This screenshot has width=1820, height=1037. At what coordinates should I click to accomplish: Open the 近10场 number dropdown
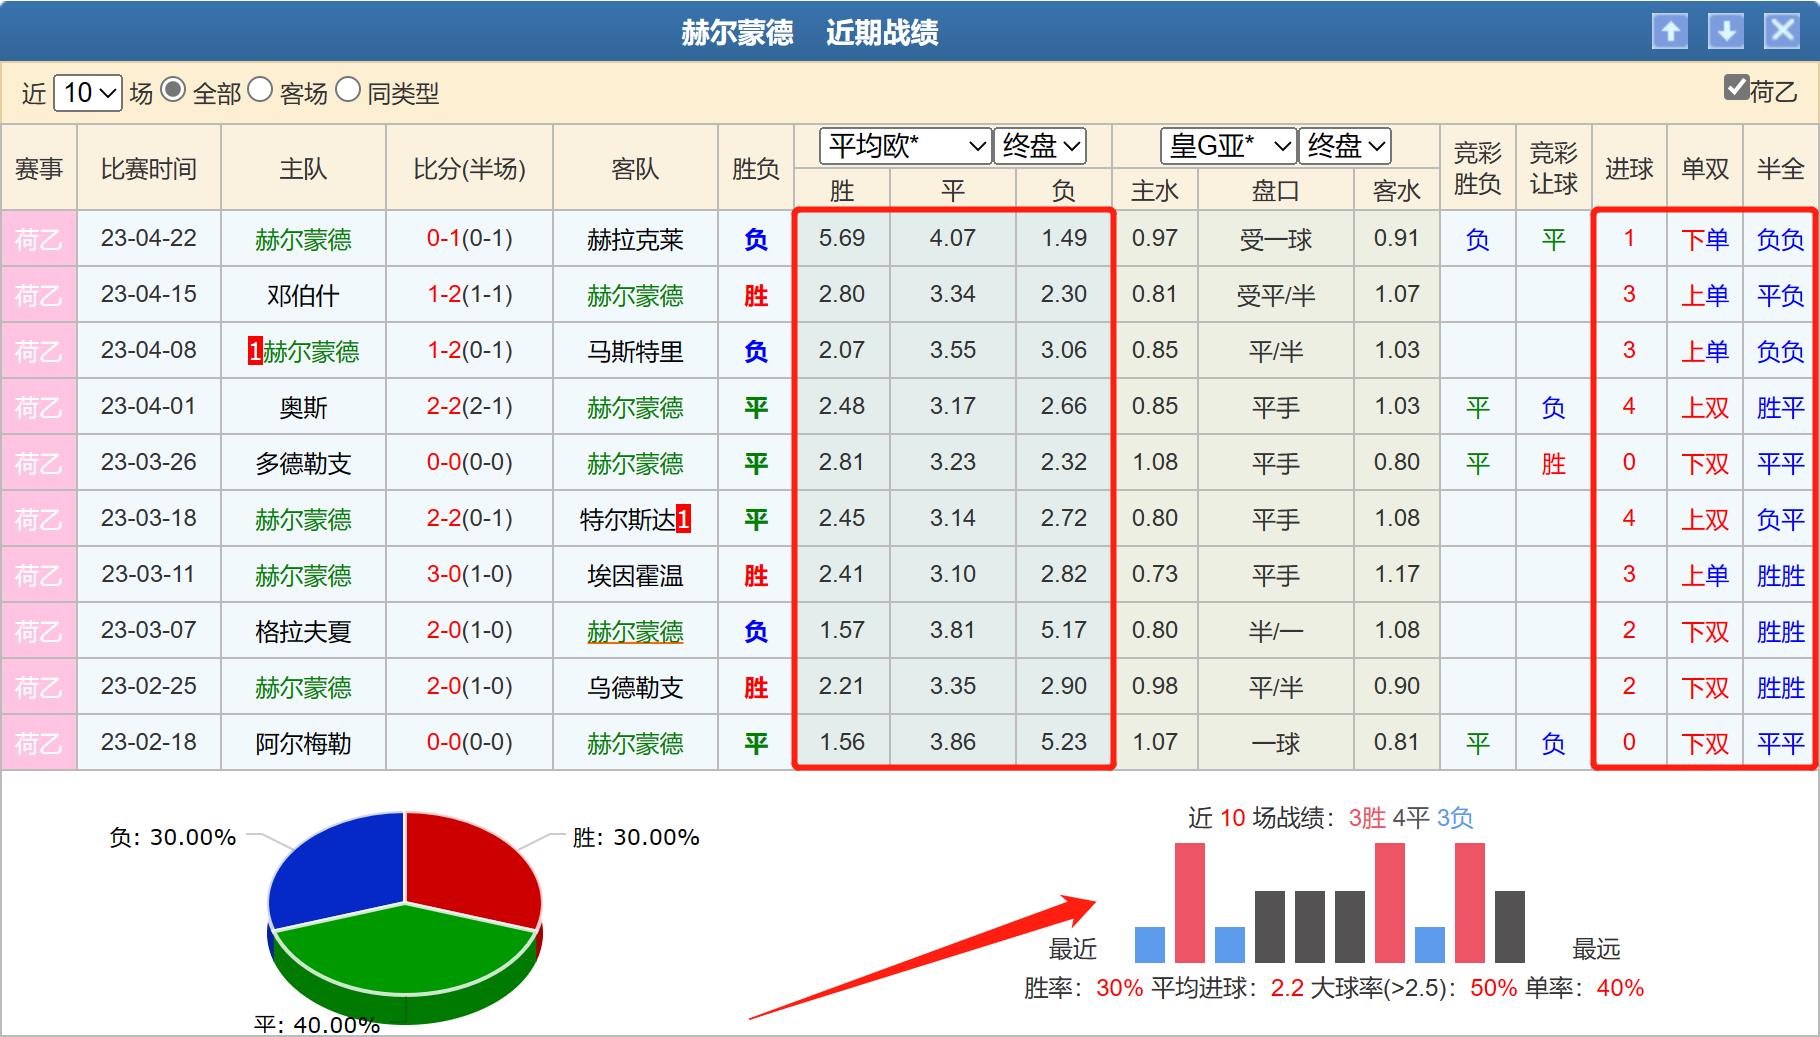tap(87, 92)
